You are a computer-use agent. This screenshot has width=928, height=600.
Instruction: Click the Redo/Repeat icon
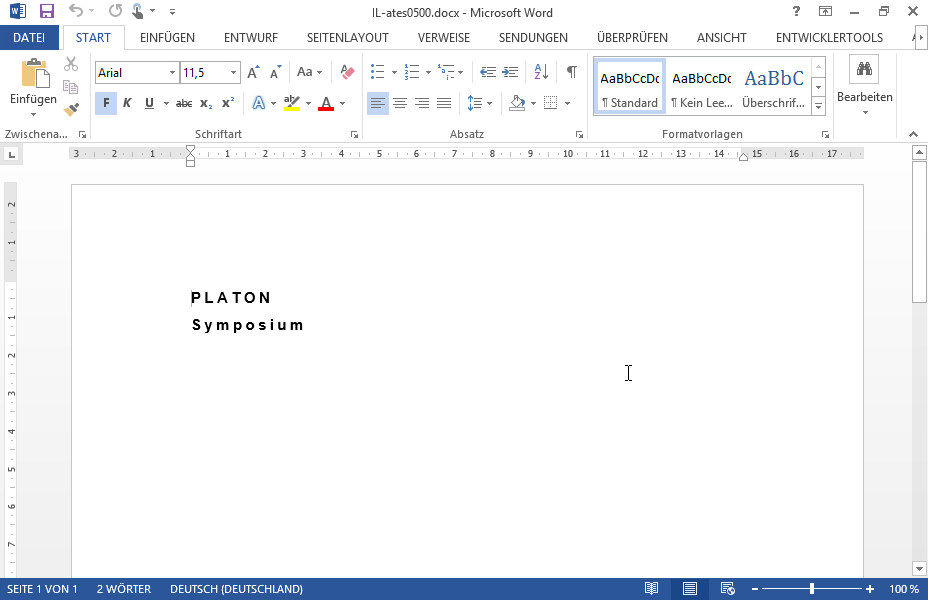(115, 11)
